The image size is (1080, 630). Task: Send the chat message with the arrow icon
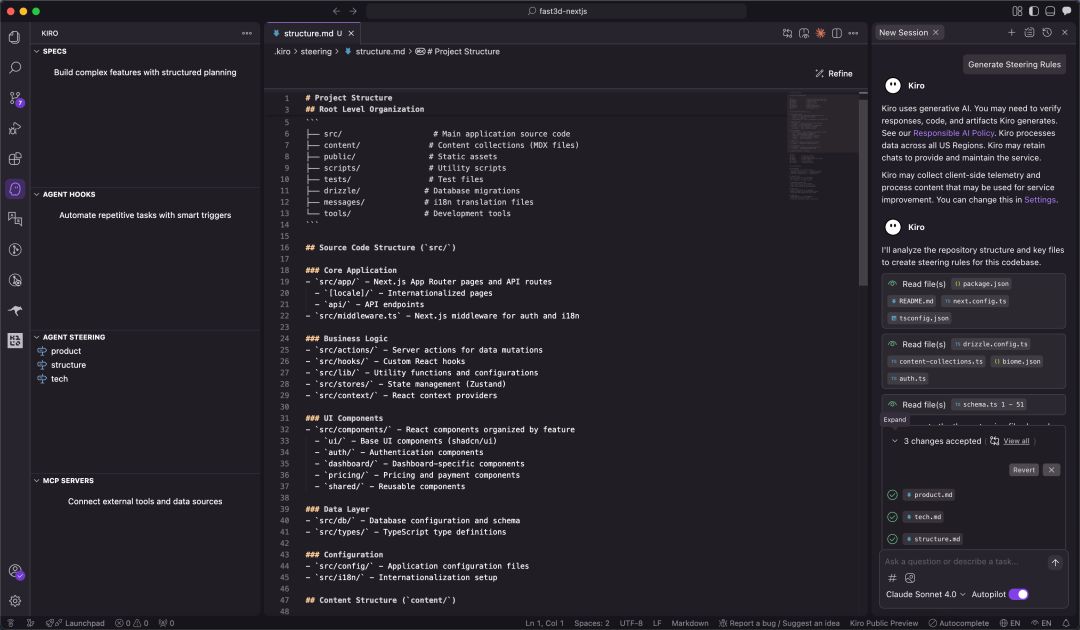[1055, 562]
